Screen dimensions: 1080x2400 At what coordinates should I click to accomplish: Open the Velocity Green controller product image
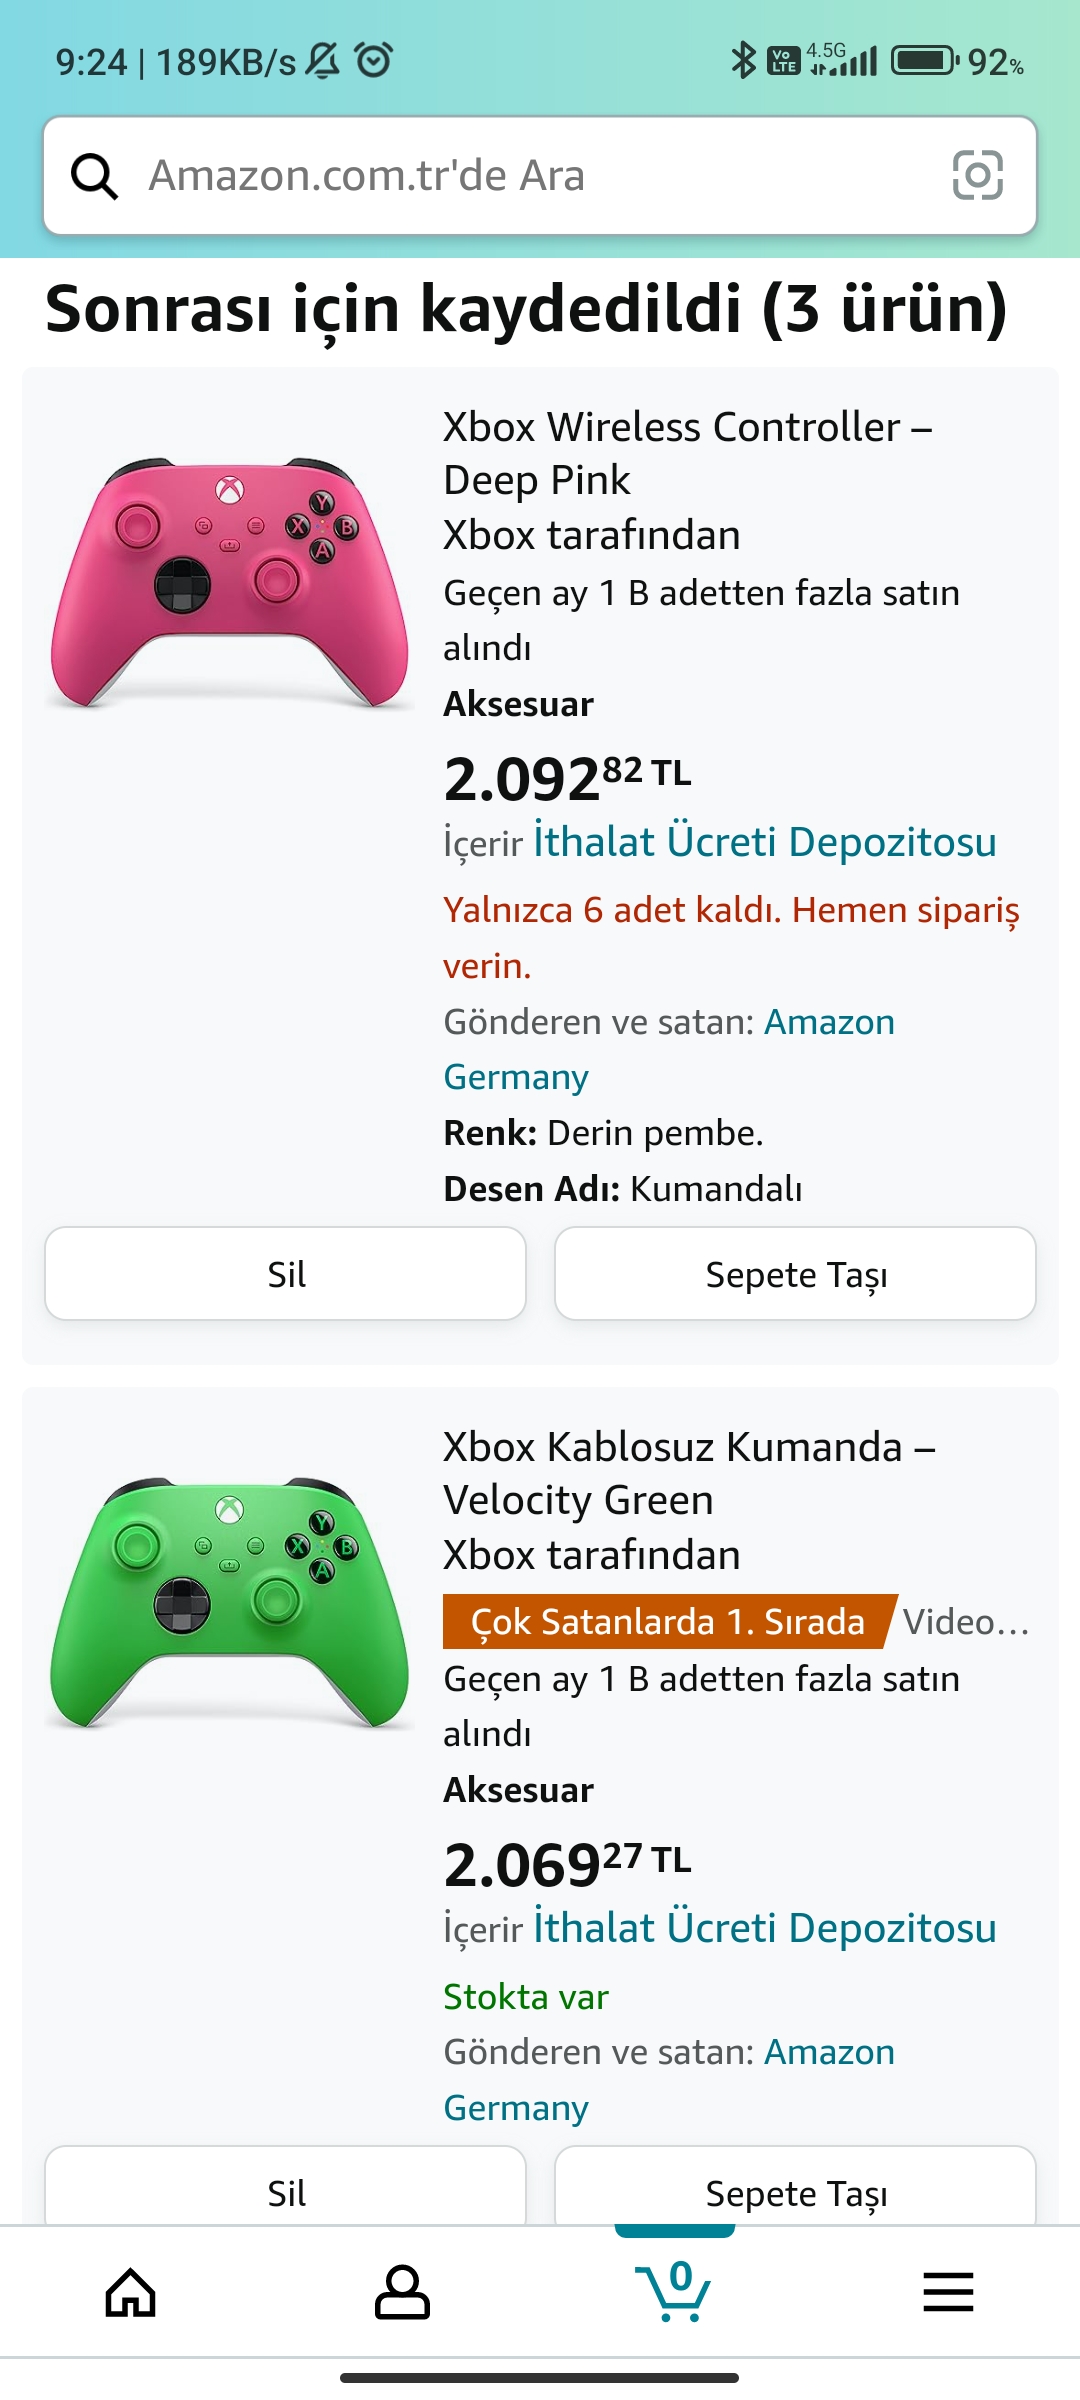click(230, 1603)
